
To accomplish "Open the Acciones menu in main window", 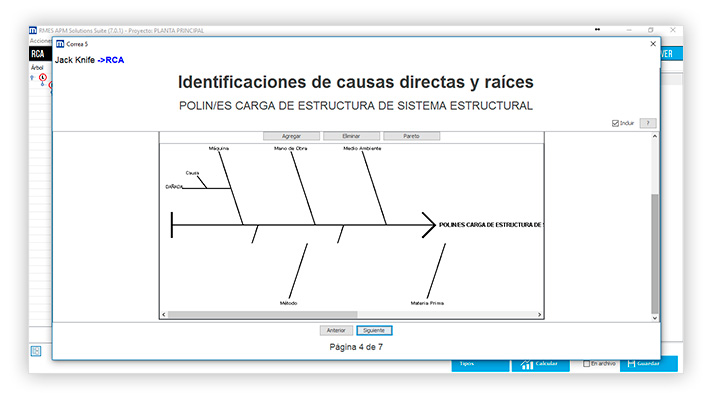I will tap(40, 41).
